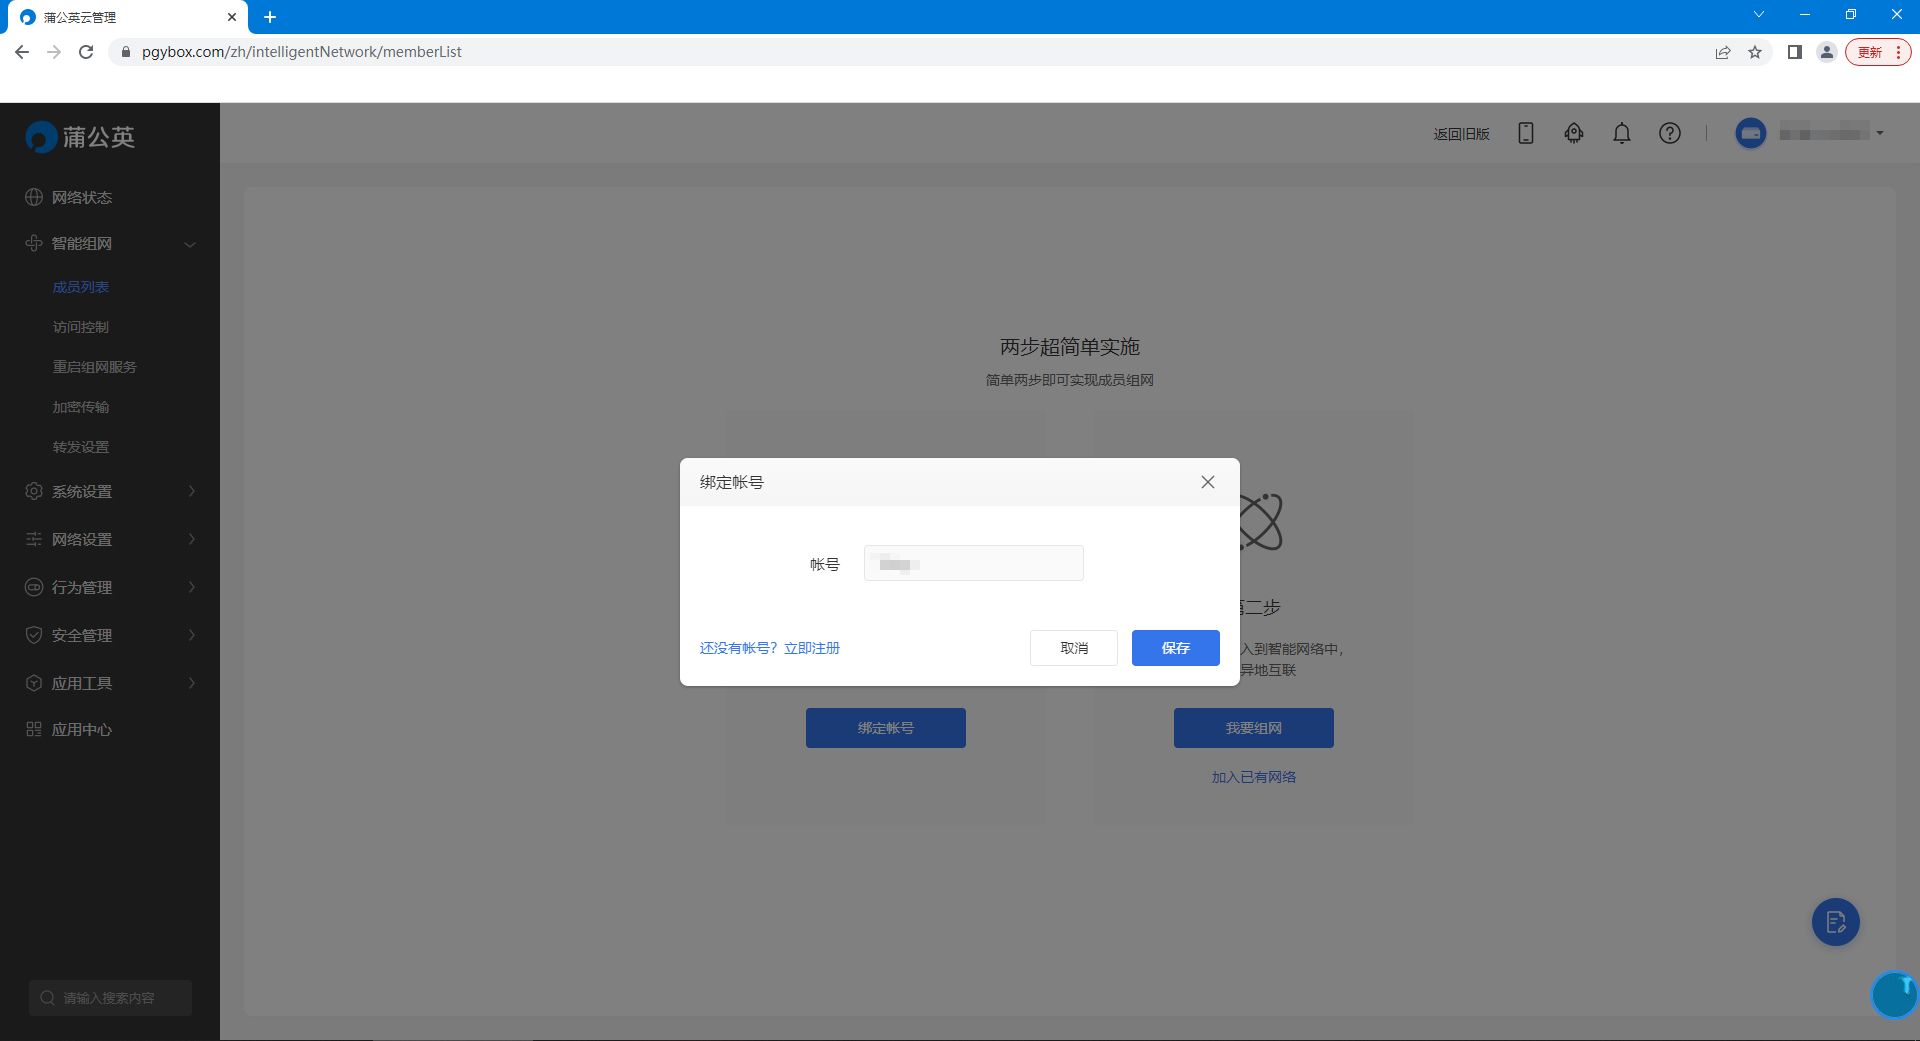The width and height of the screenshot is (1920, 1041).
Task: Expand the 系统设置 submenu chevron
Action: 191,491
